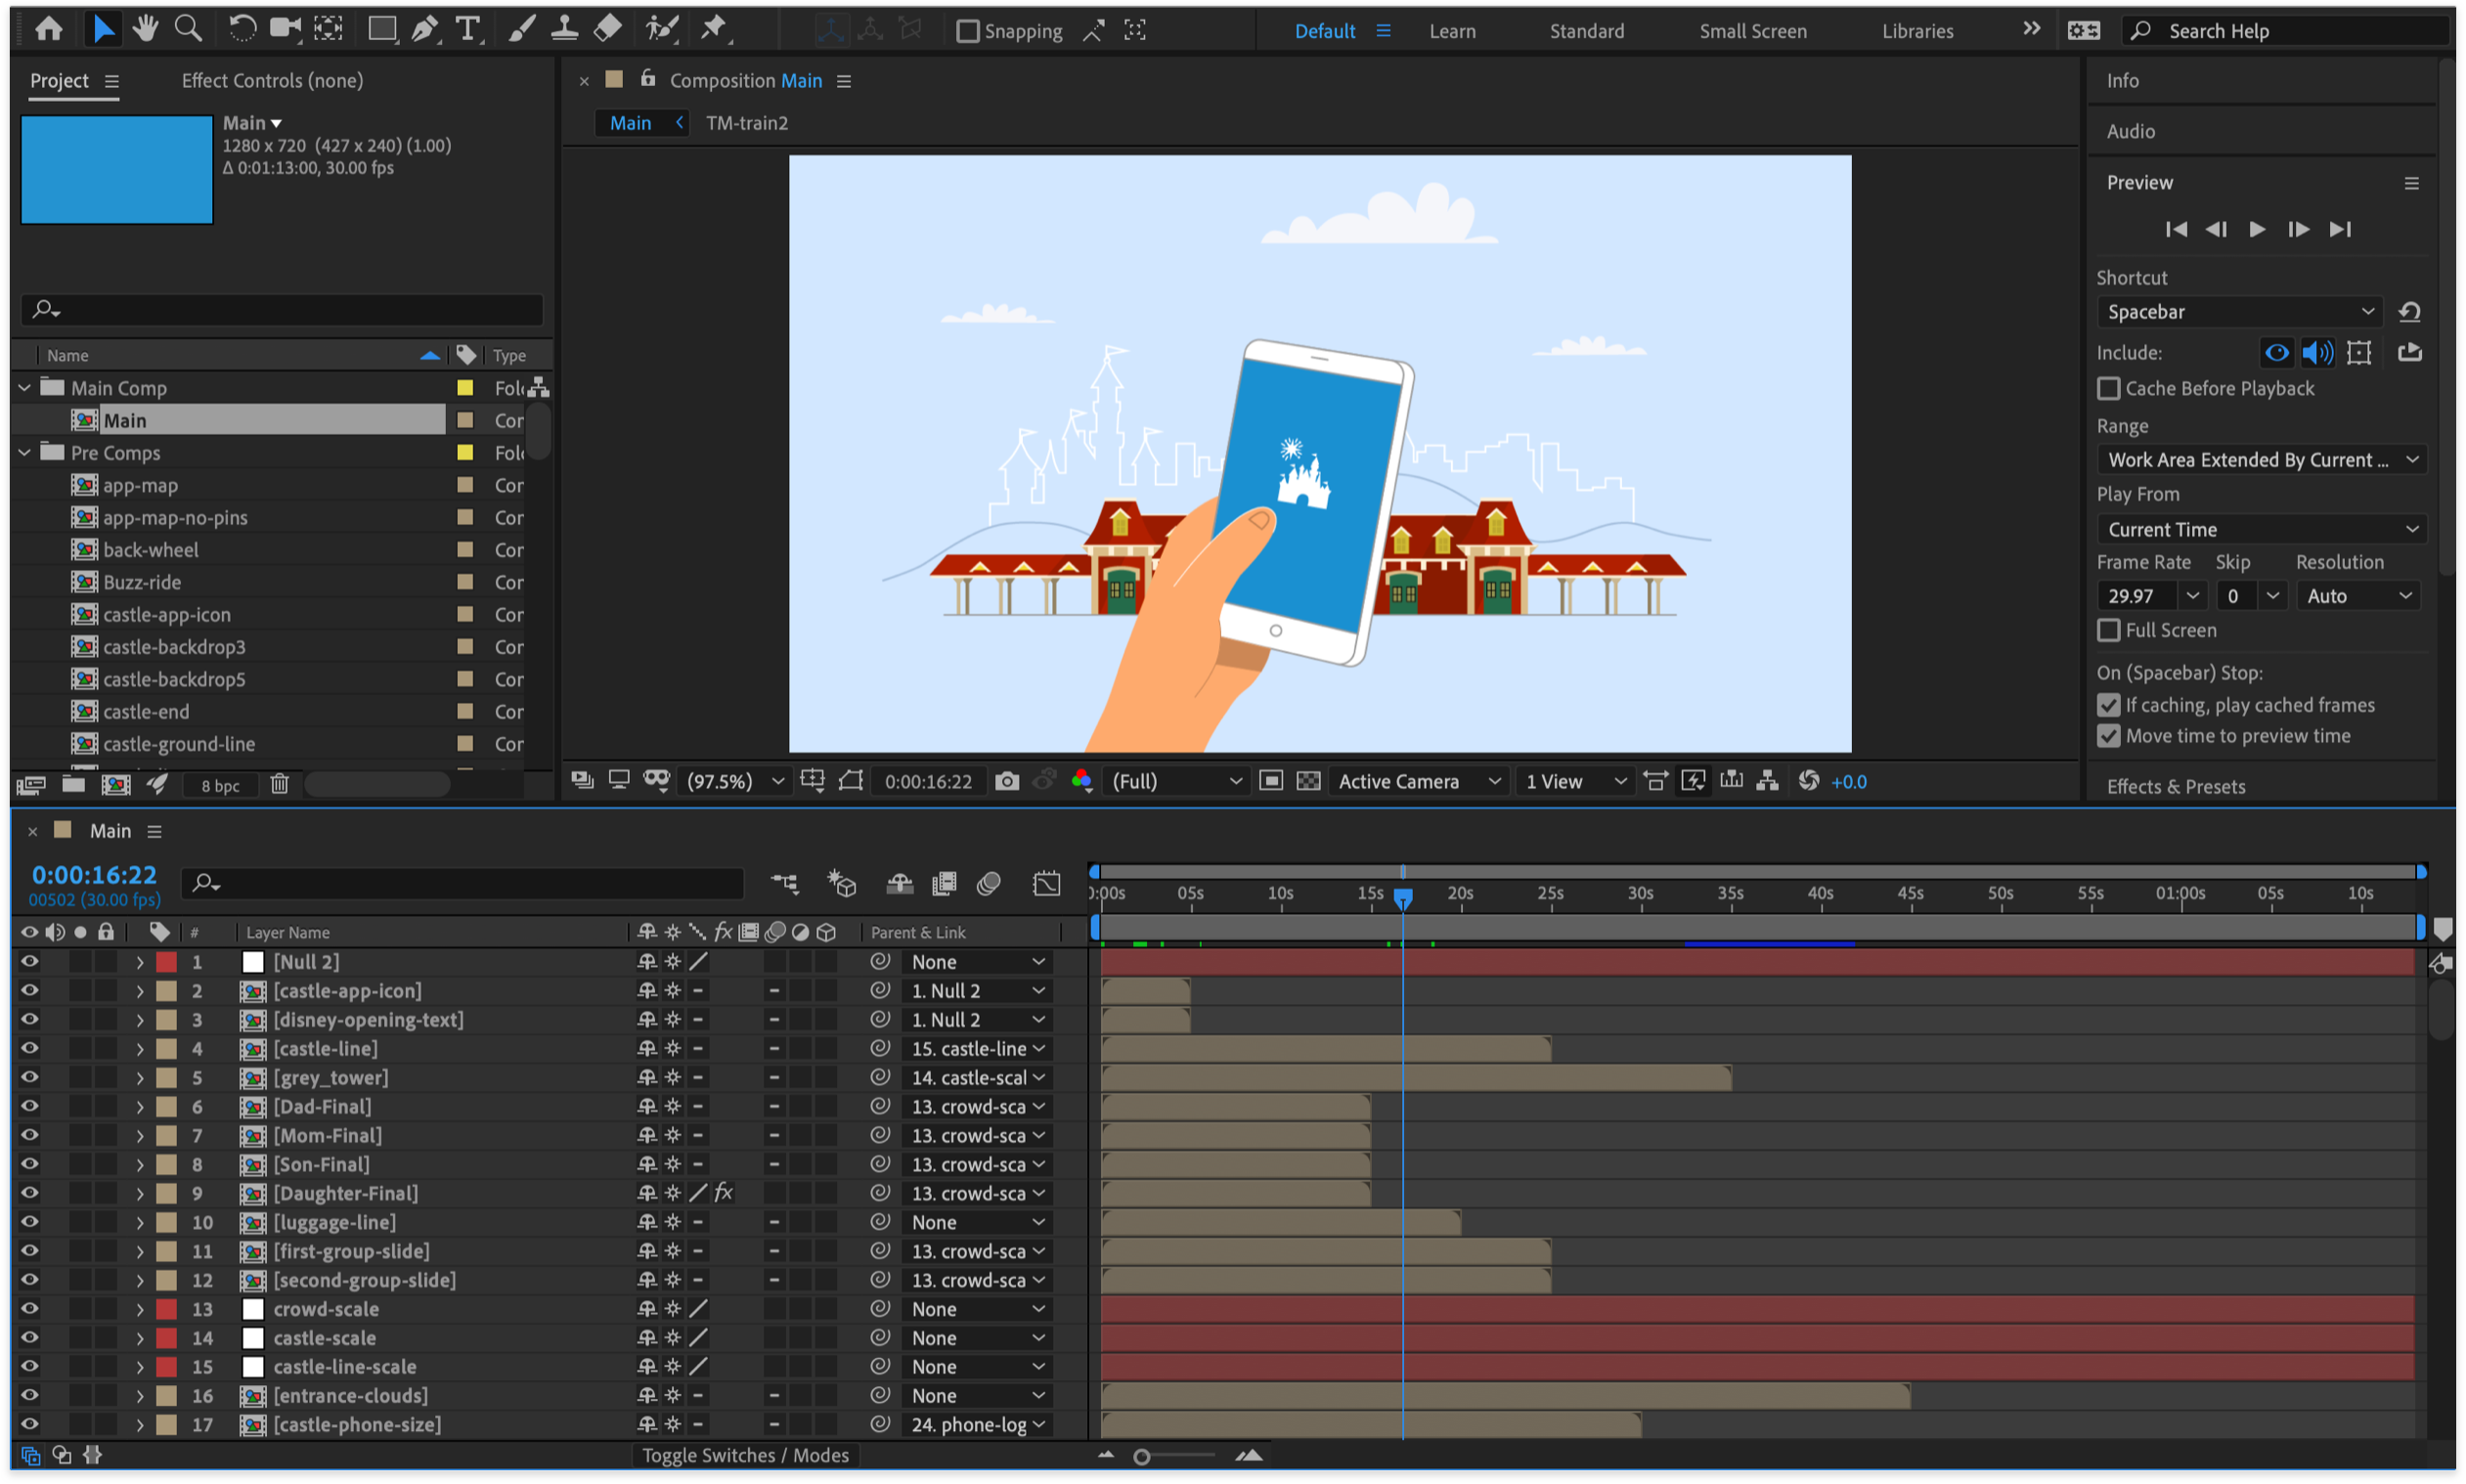Jump to last frame in Preview

pyautogui.click(x=2340, y=229)
